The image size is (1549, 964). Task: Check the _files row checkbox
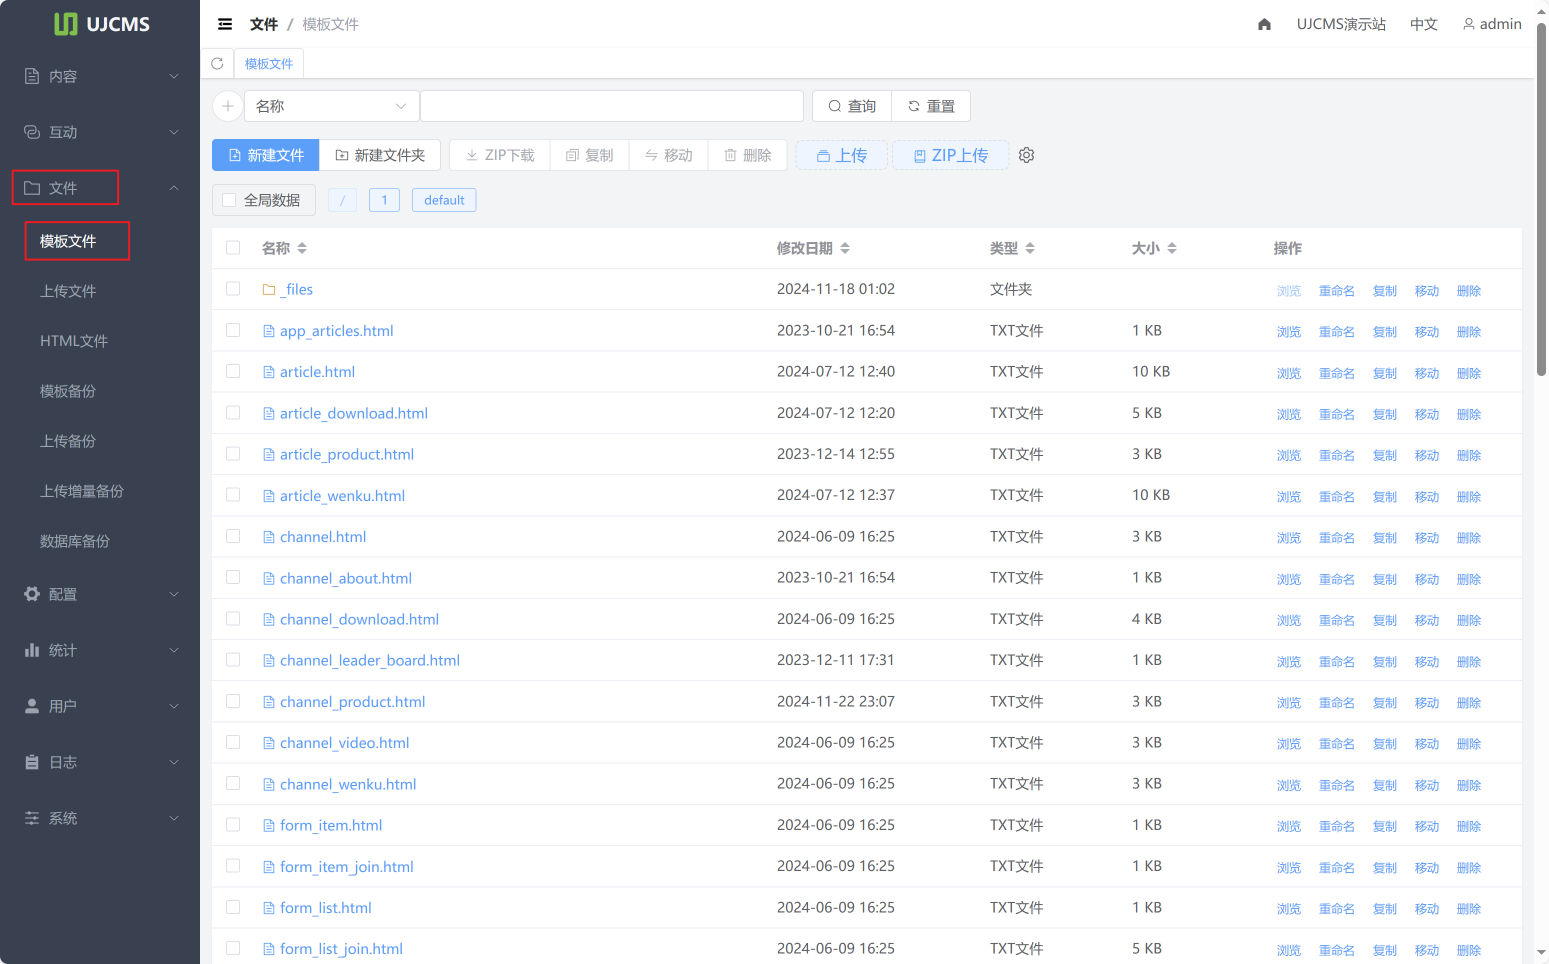pyautogui.click(x=233, y=288)
